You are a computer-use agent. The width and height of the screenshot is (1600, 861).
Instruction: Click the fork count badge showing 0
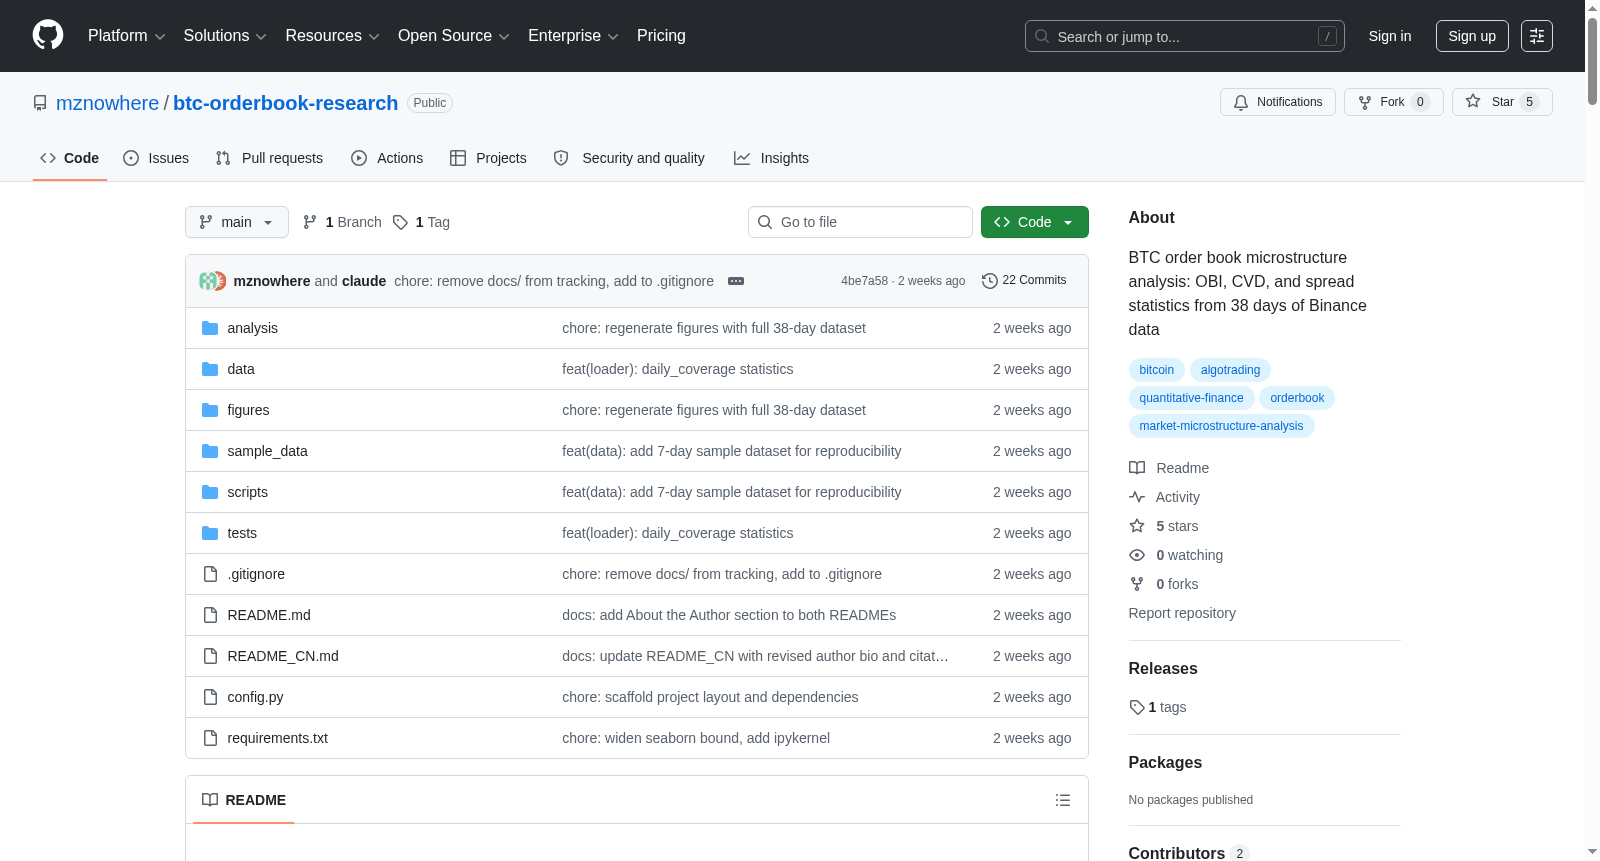click(x=1420, y=102)
